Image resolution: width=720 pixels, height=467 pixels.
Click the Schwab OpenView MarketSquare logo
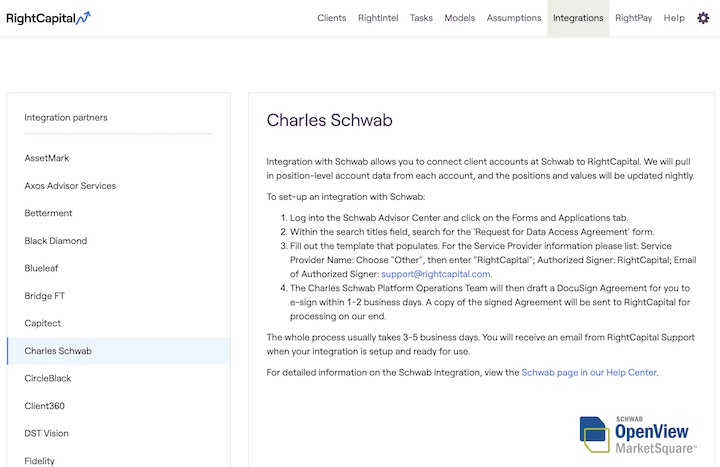(638, 434)
